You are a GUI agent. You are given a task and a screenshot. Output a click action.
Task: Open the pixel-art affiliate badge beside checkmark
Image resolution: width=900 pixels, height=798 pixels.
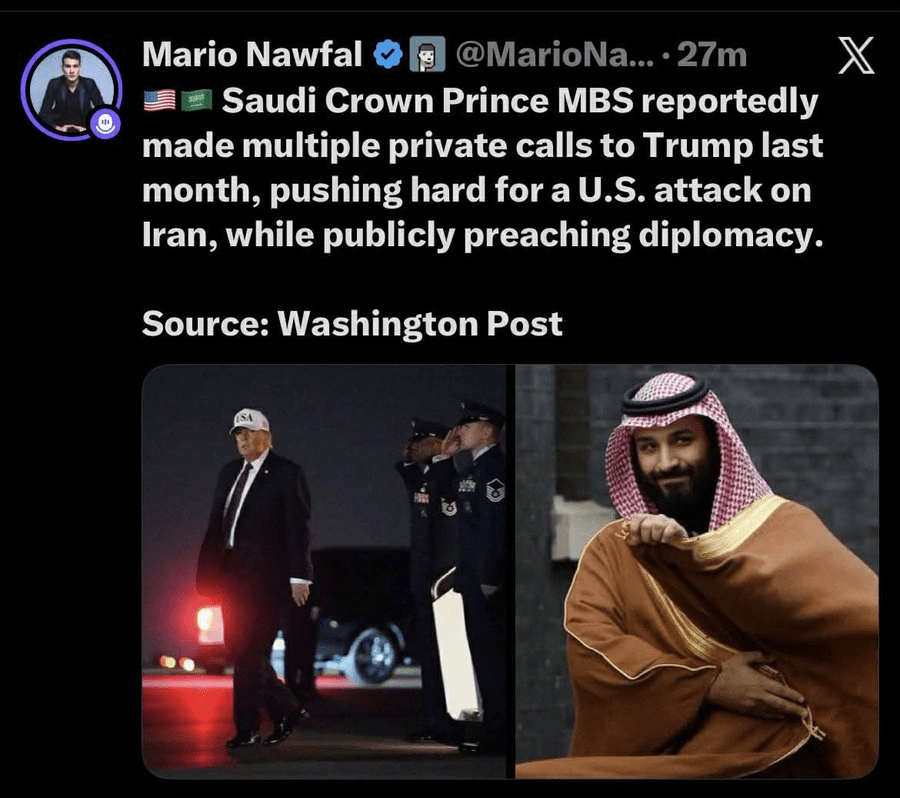(x=427, y=55)
